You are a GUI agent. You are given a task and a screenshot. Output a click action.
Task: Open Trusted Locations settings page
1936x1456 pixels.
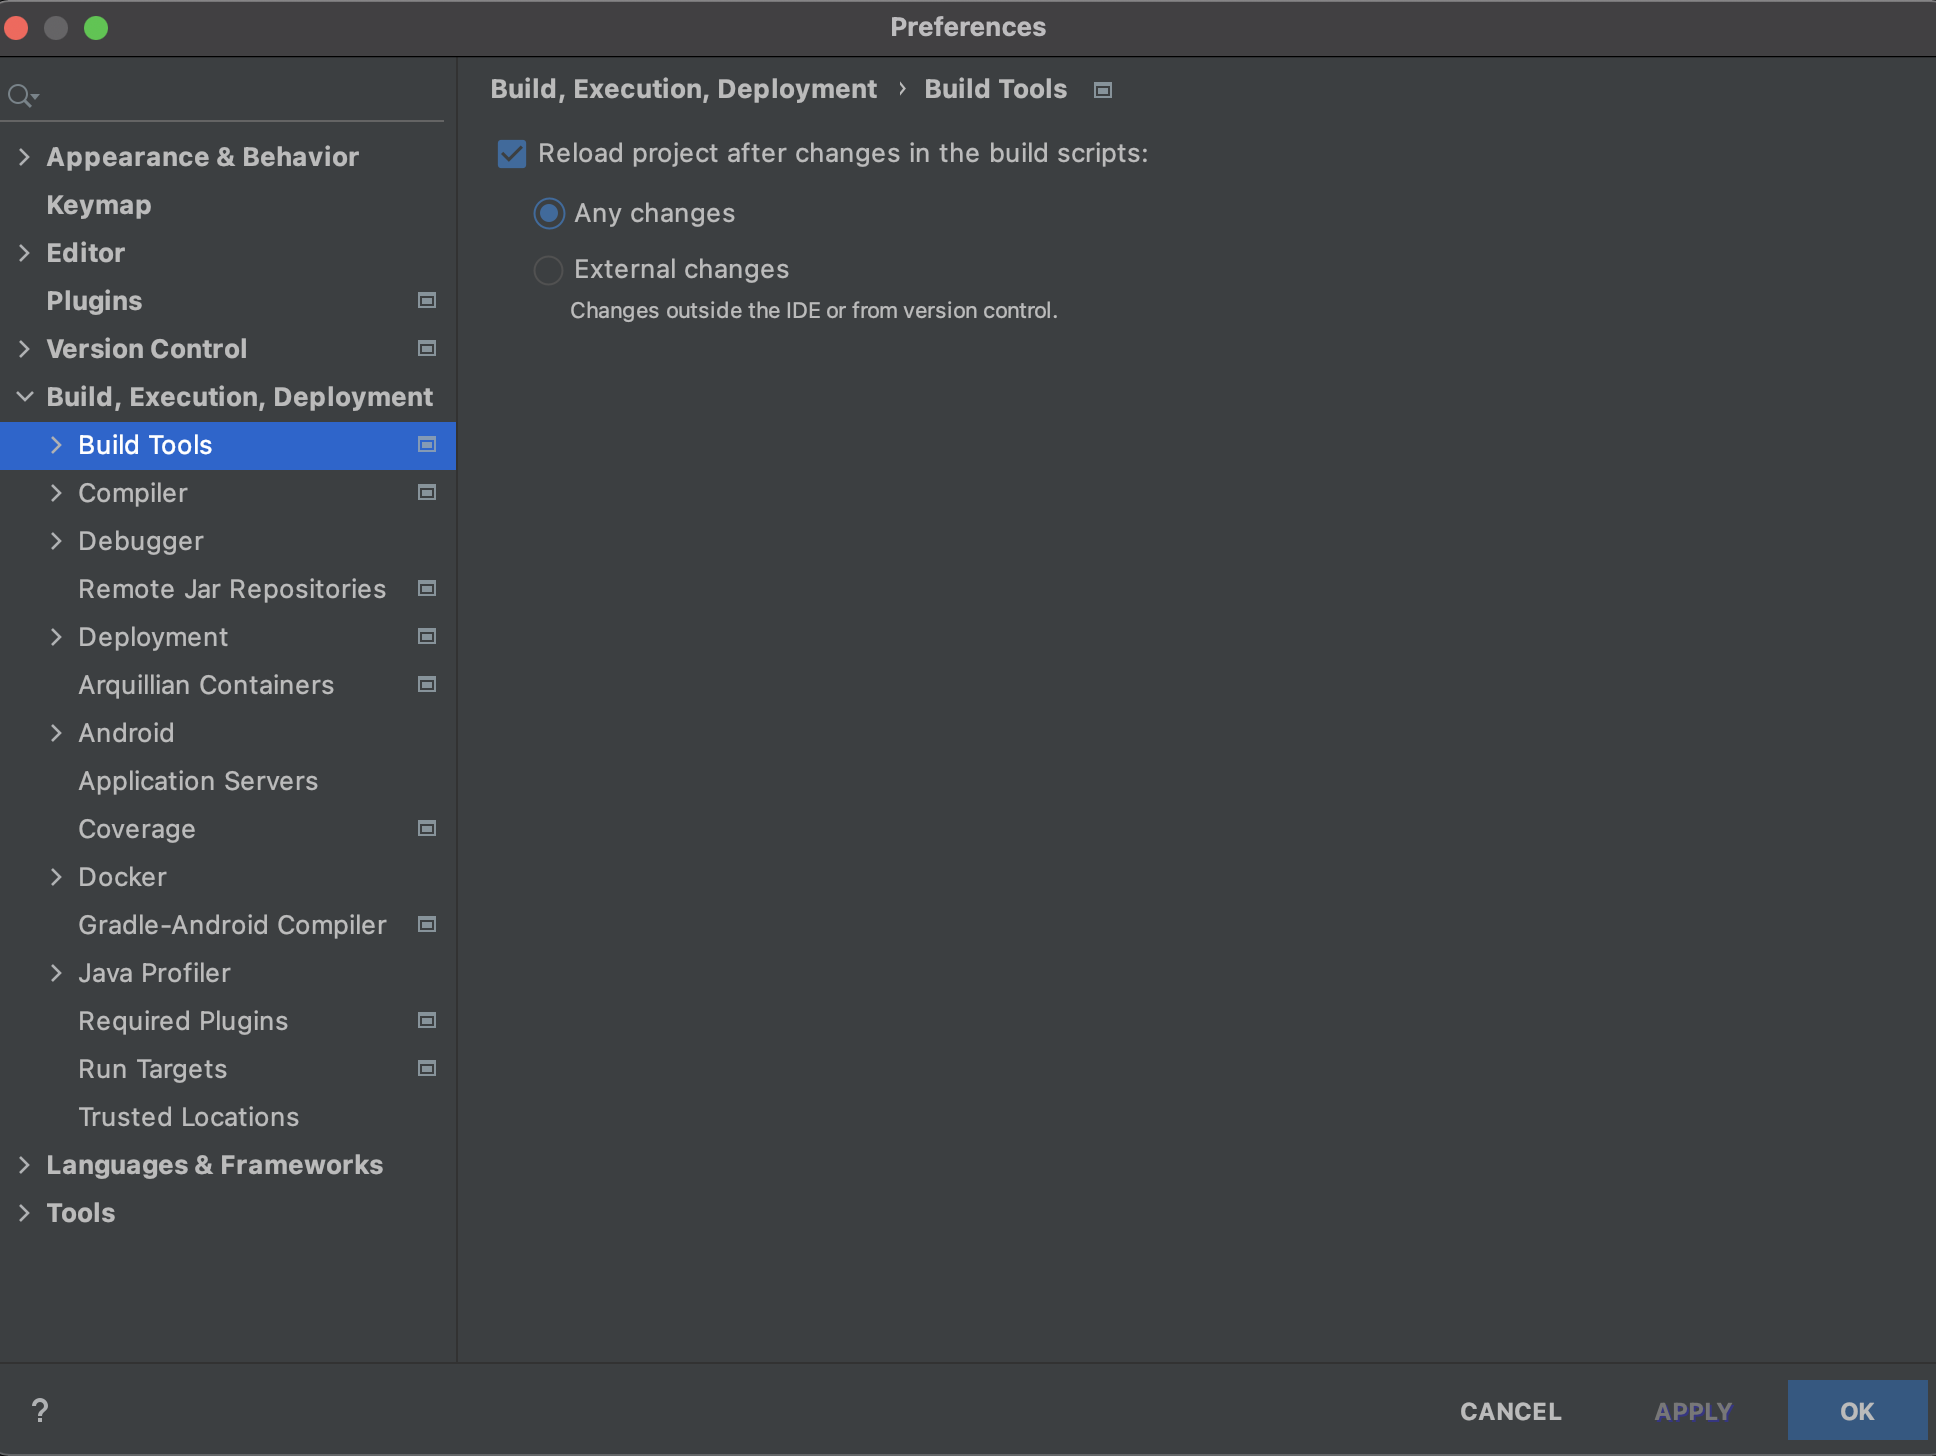188,1117
